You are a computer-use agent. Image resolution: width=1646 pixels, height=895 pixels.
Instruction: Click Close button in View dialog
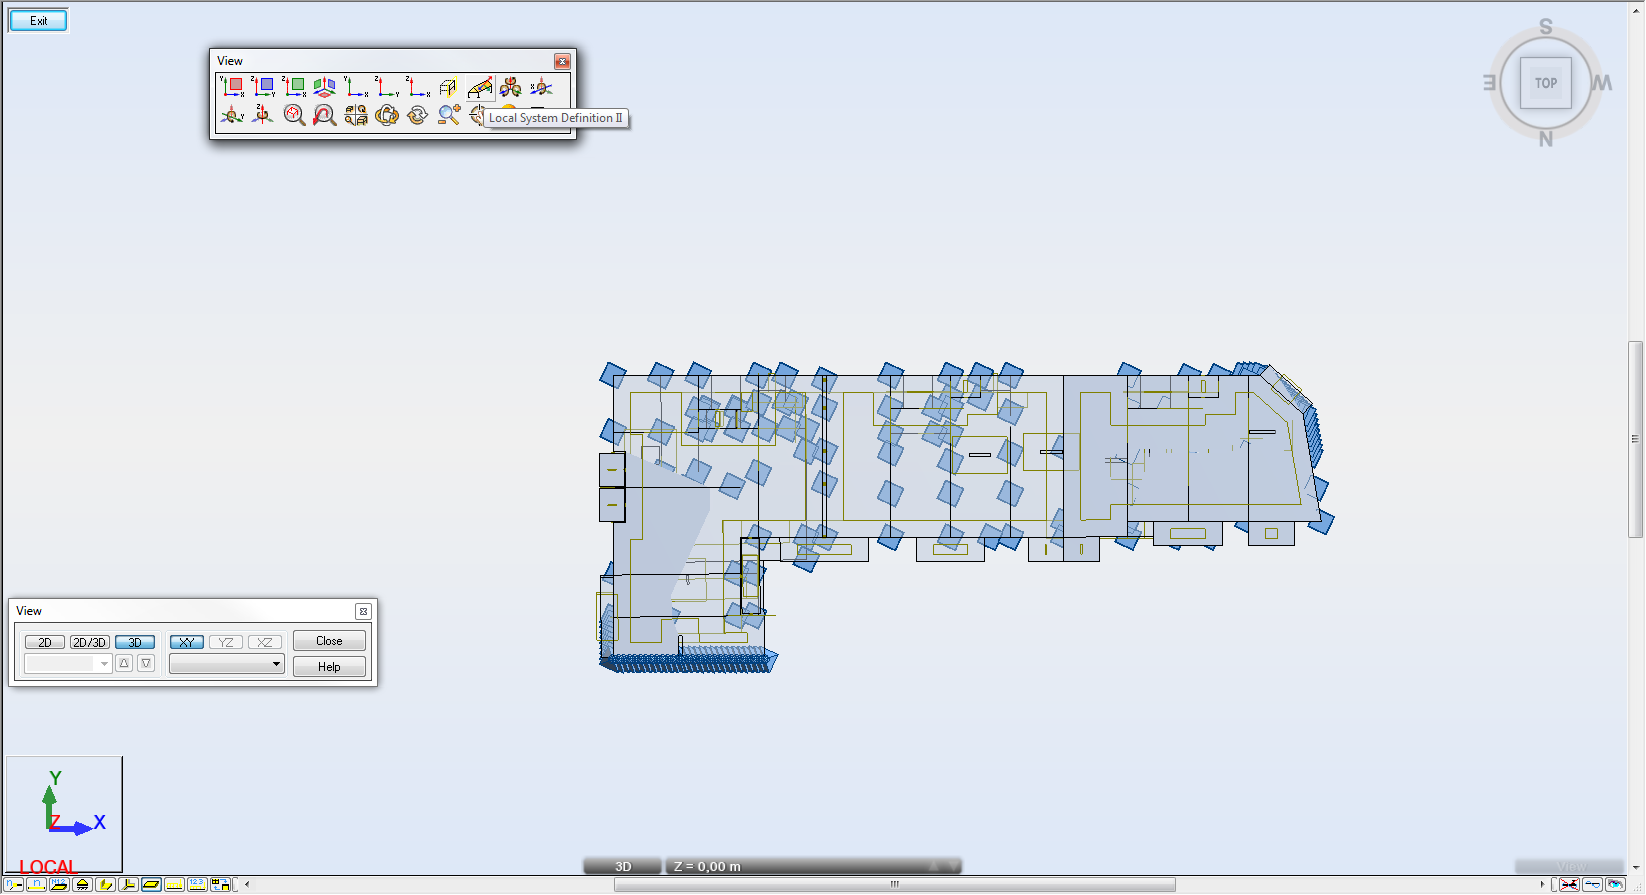coord(329,641)
